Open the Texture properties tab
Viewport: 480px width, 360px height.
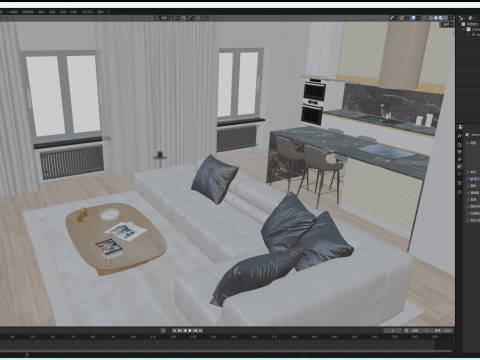[459, 192]
